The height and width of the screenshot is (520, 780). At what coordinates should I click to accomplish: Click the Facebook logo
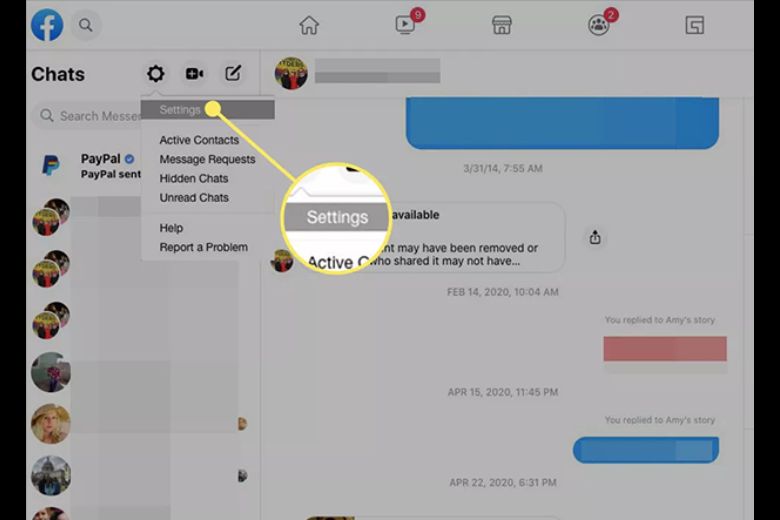(47, 25)
